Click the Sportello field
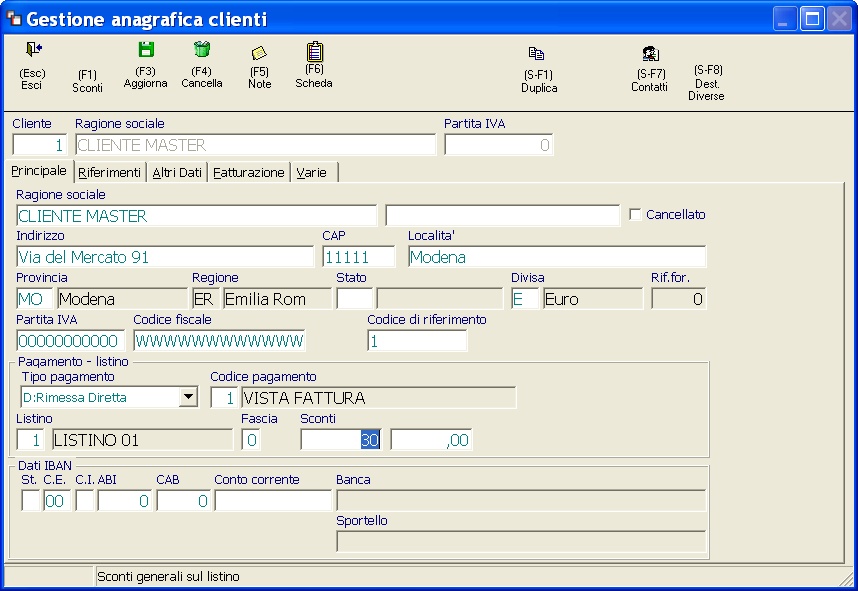Screen dimensions: 858x591 click(x=521, y=542)
